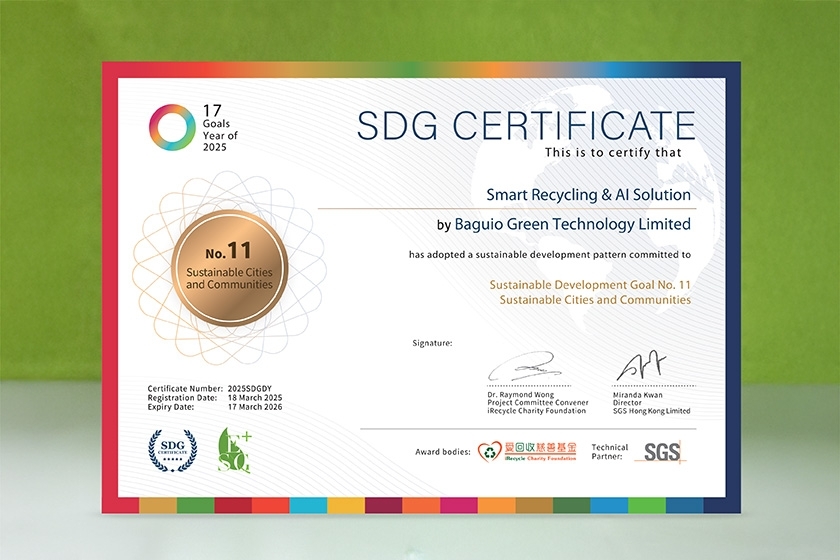The height and width of the screenshot is (560, 840).
Task: Click 'Award bodies:' label
Action: pos(442,452)
